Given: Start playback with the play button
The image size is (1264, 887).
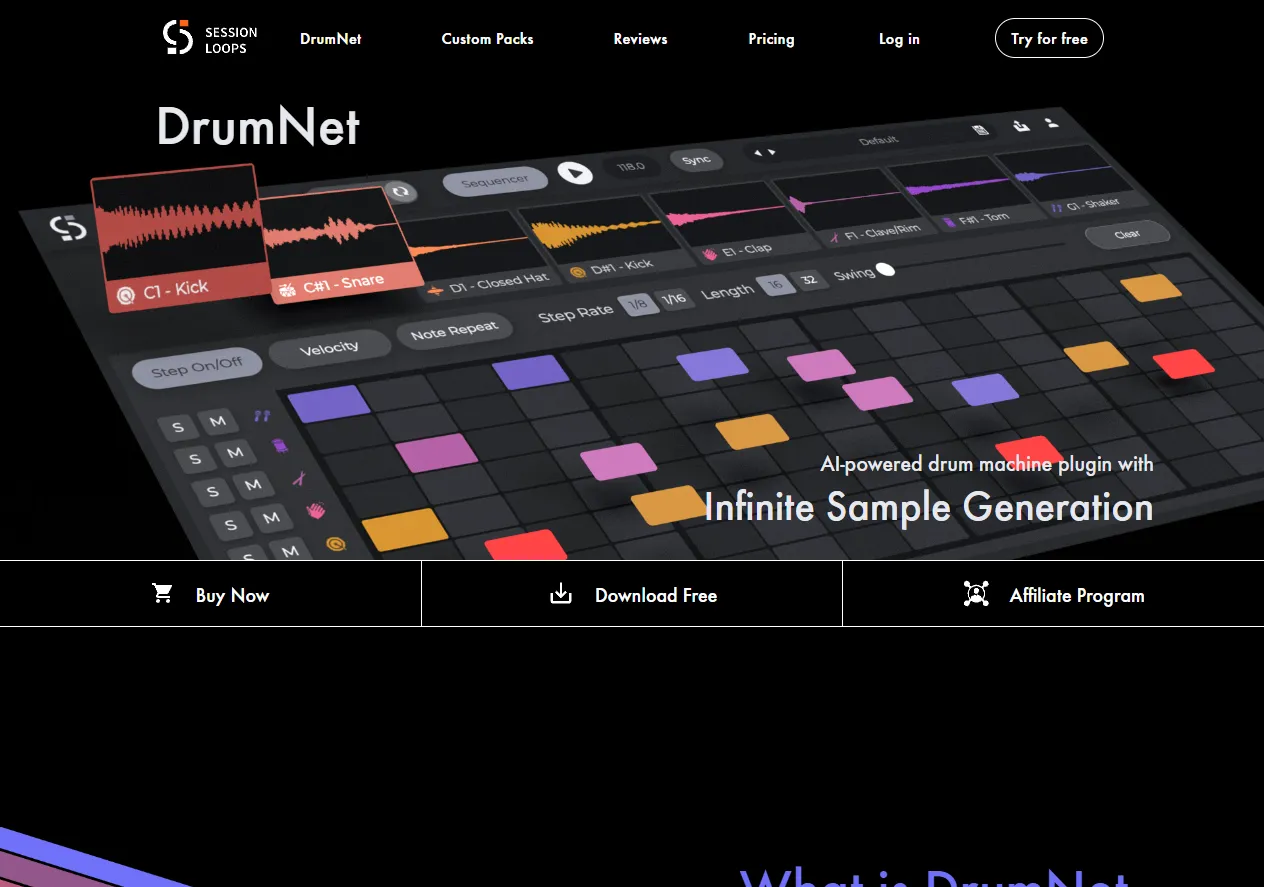Looking at the screenshot, I should (x=574, y=173).
